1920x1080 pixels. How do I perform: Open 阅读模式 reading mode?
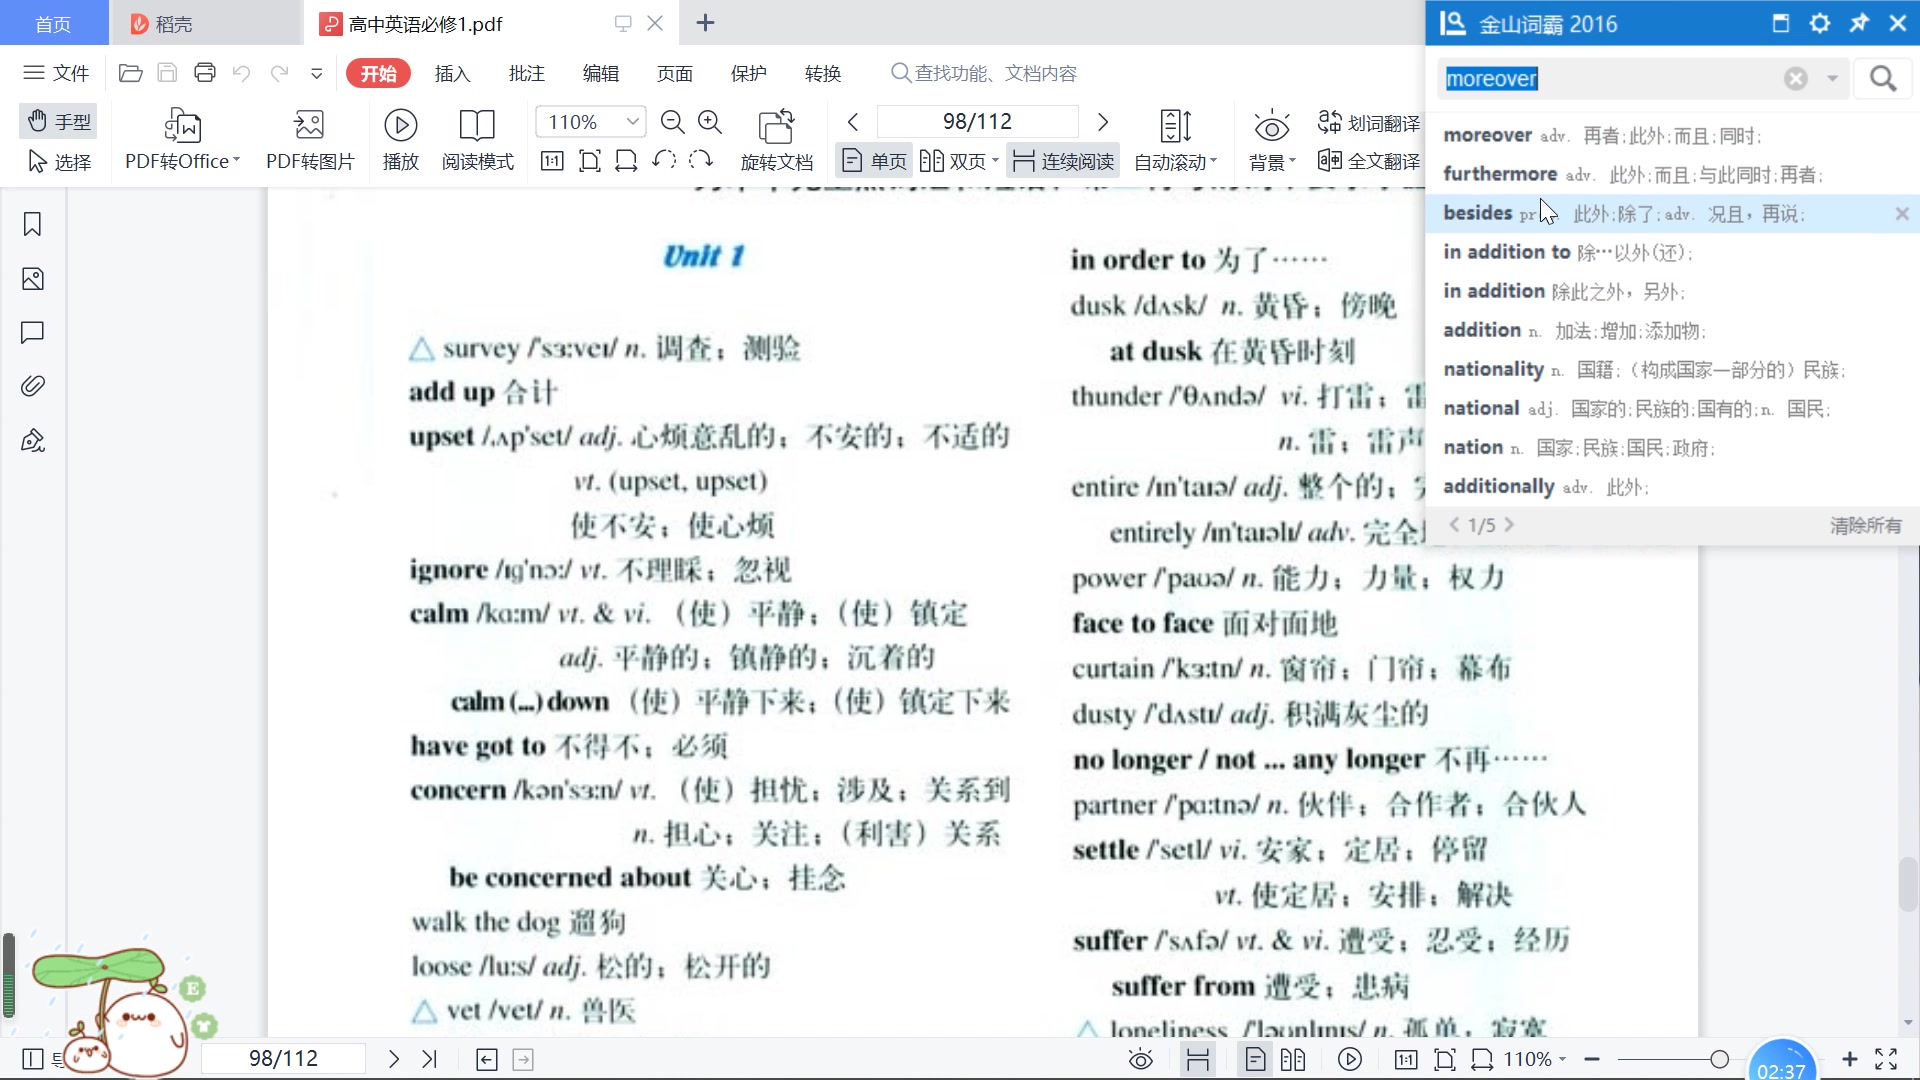coord(477,126)
